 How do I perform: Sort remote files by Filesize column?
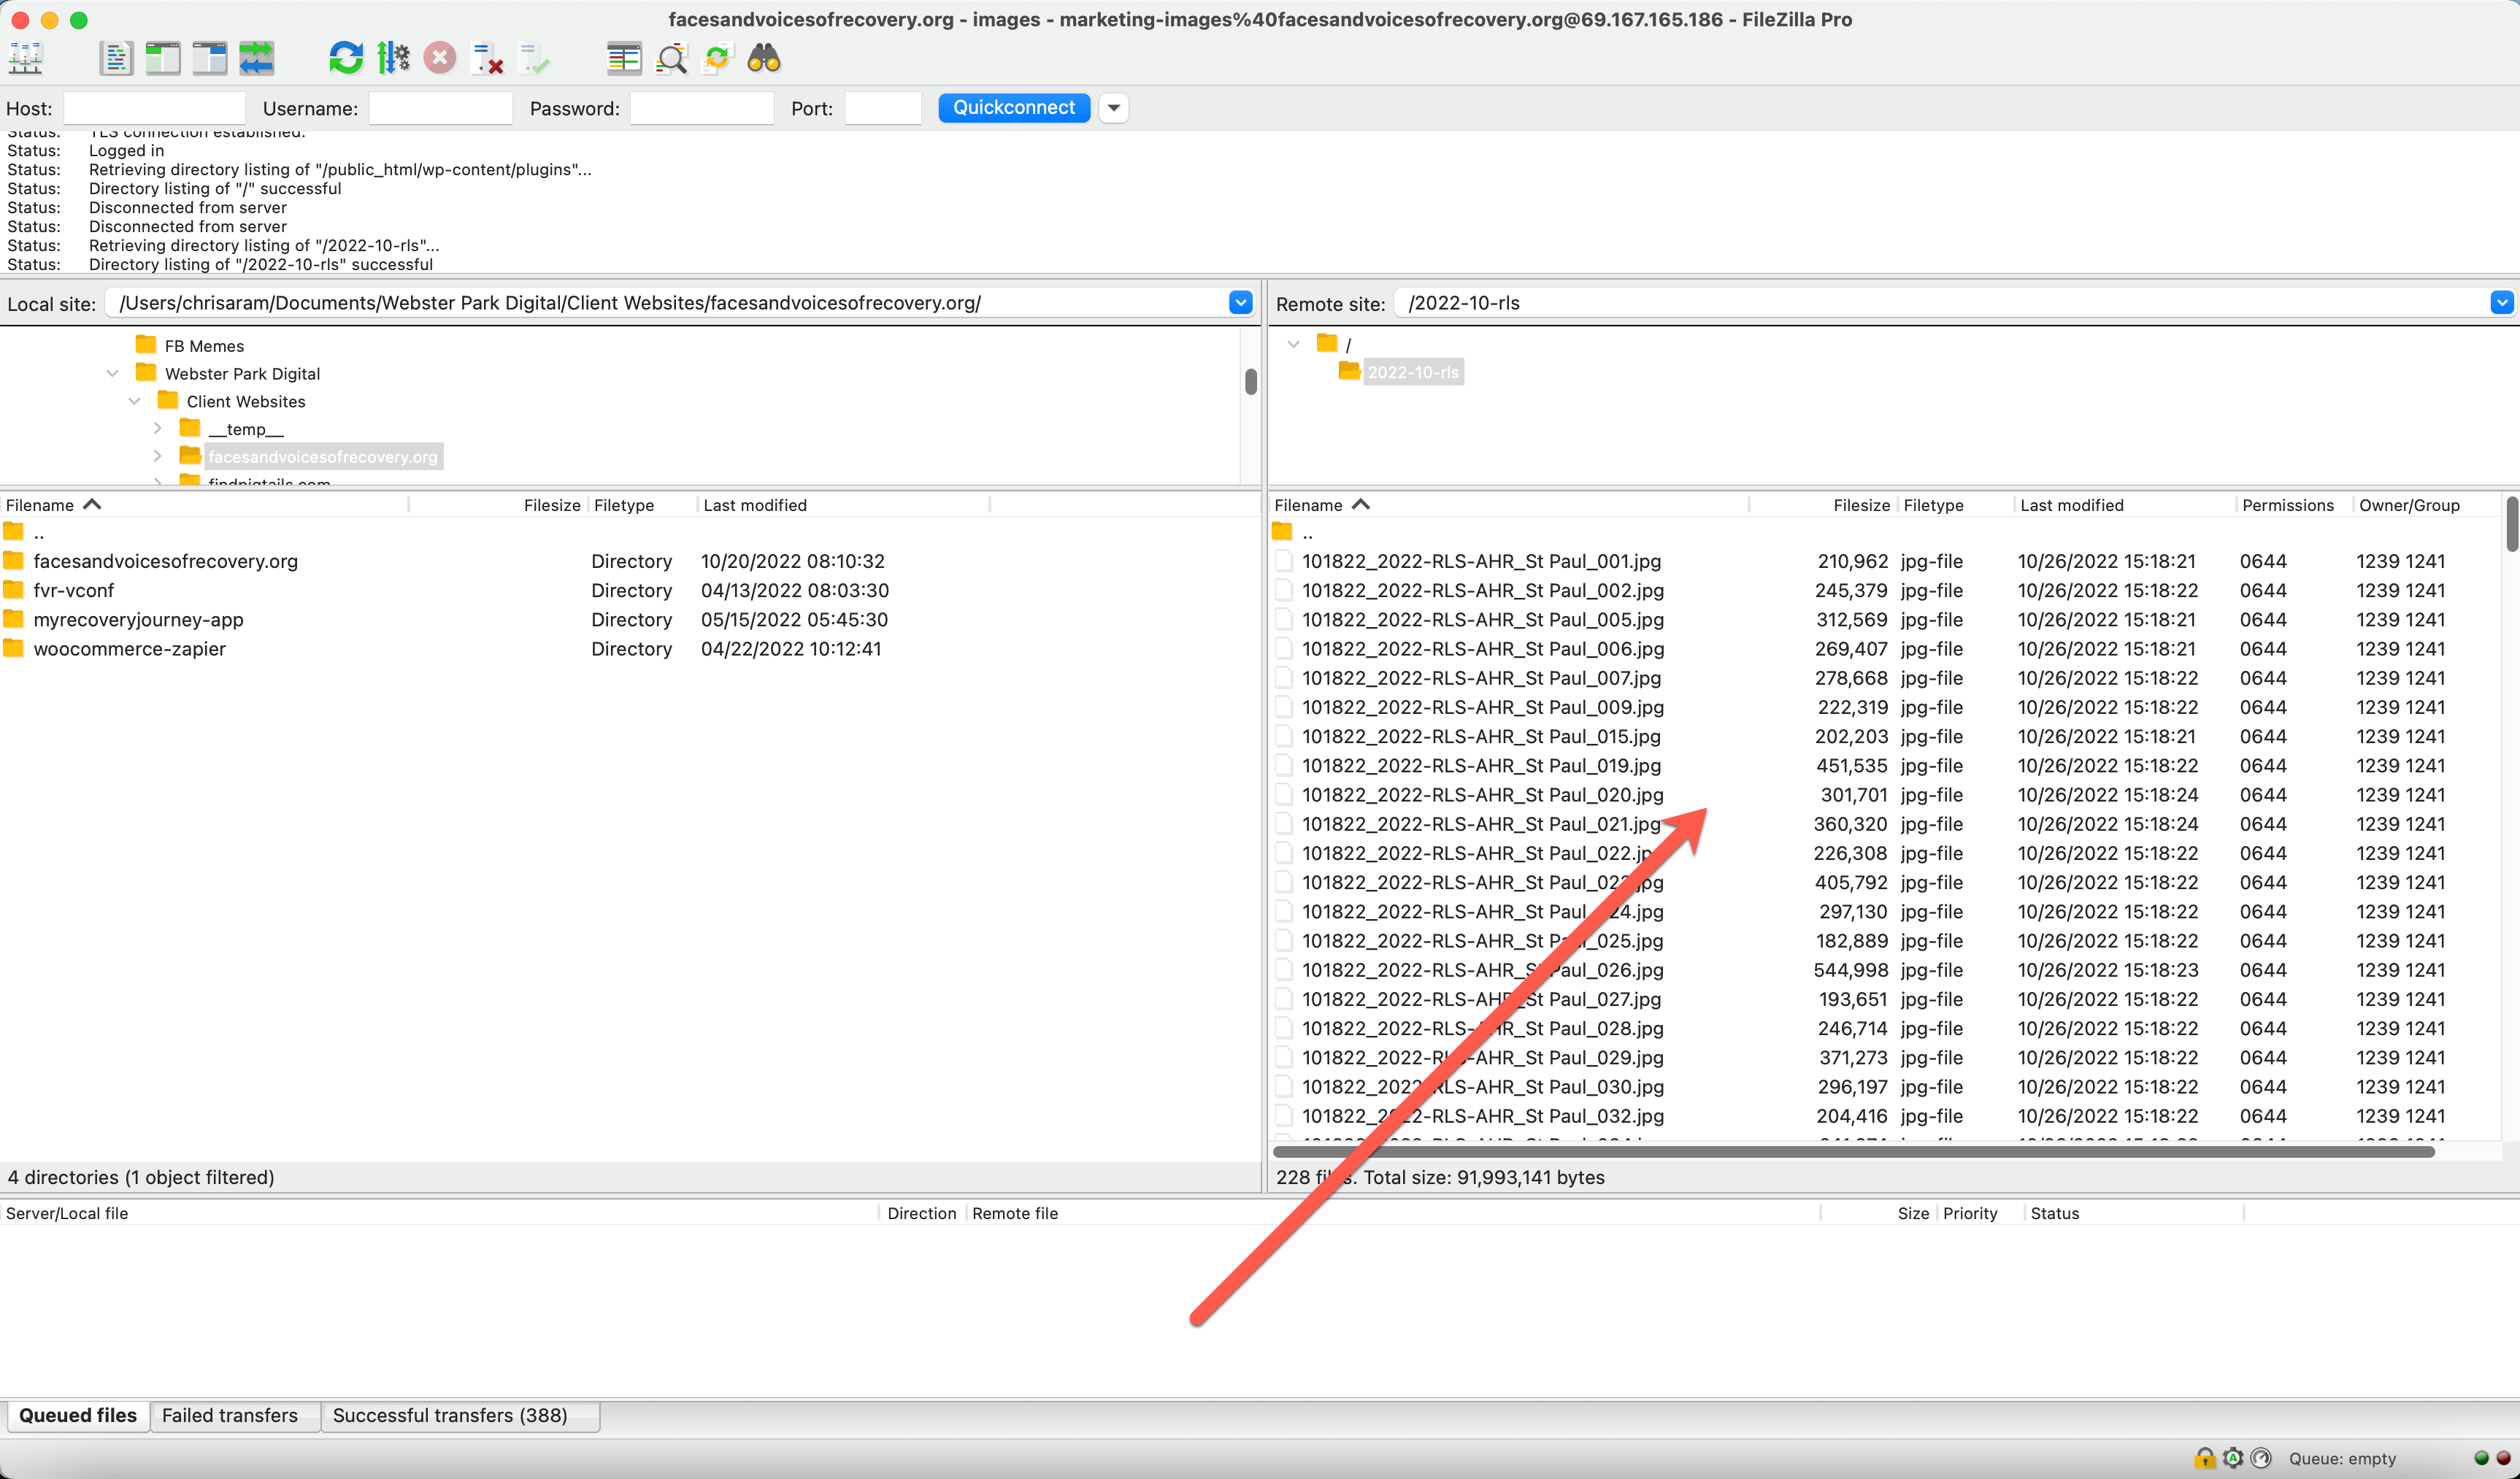point(1860,505)
